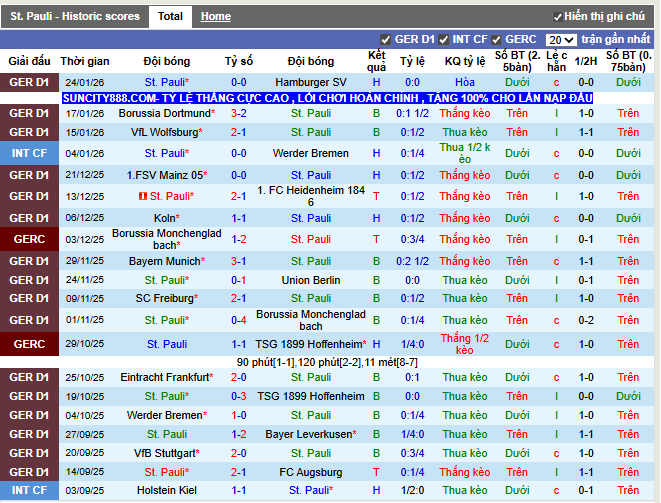
Task: Click the 3-1 score for Bayern Munich match
Action: coord(239,261)
